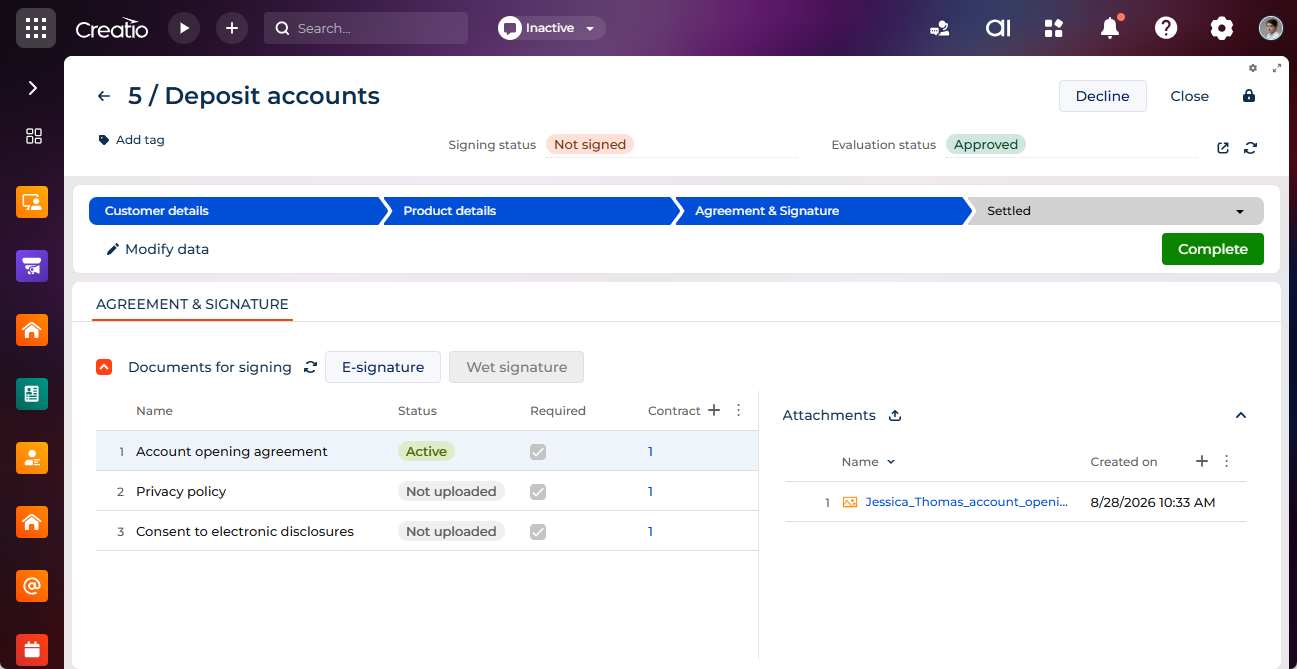Add a row with the Contract column plus icon
The image size is (1297, 669).
(714, 410)
